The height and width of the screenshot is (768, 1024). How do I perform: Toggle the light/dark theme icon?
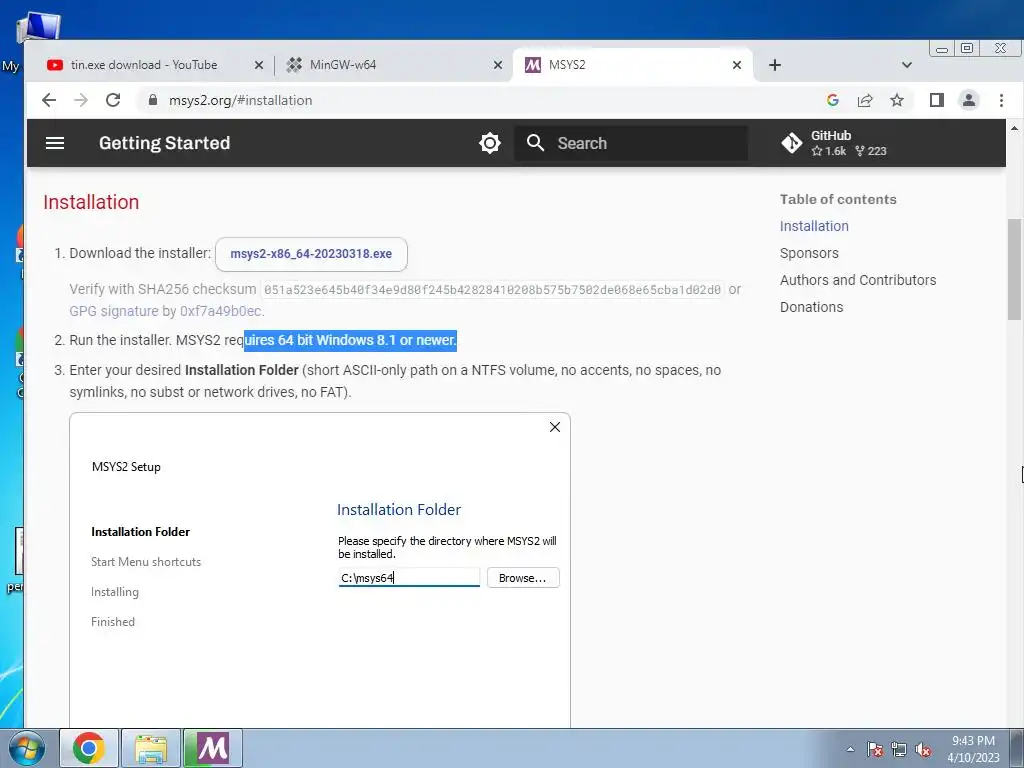490,143
